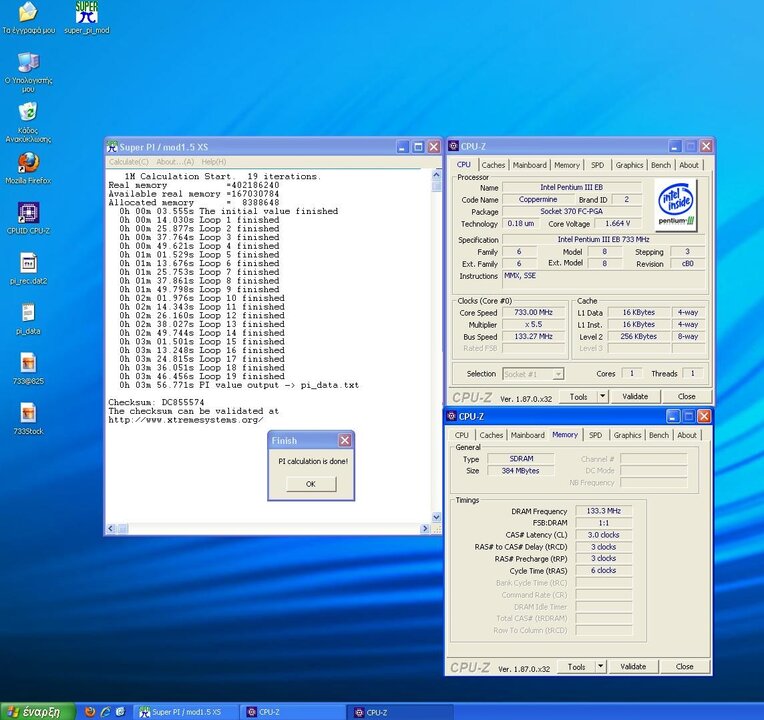
Task: Click the Checksum: DC855574 line
Action: click(x=156, y=402)
